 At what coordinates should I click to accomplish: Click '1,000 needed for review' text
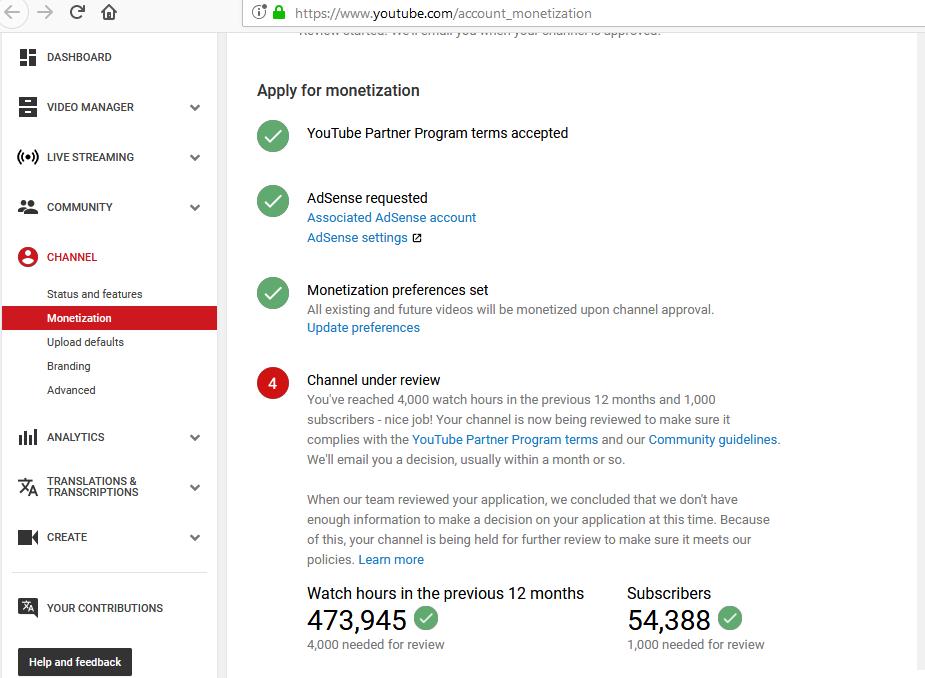pyautogui.click(x=696, y=644)
